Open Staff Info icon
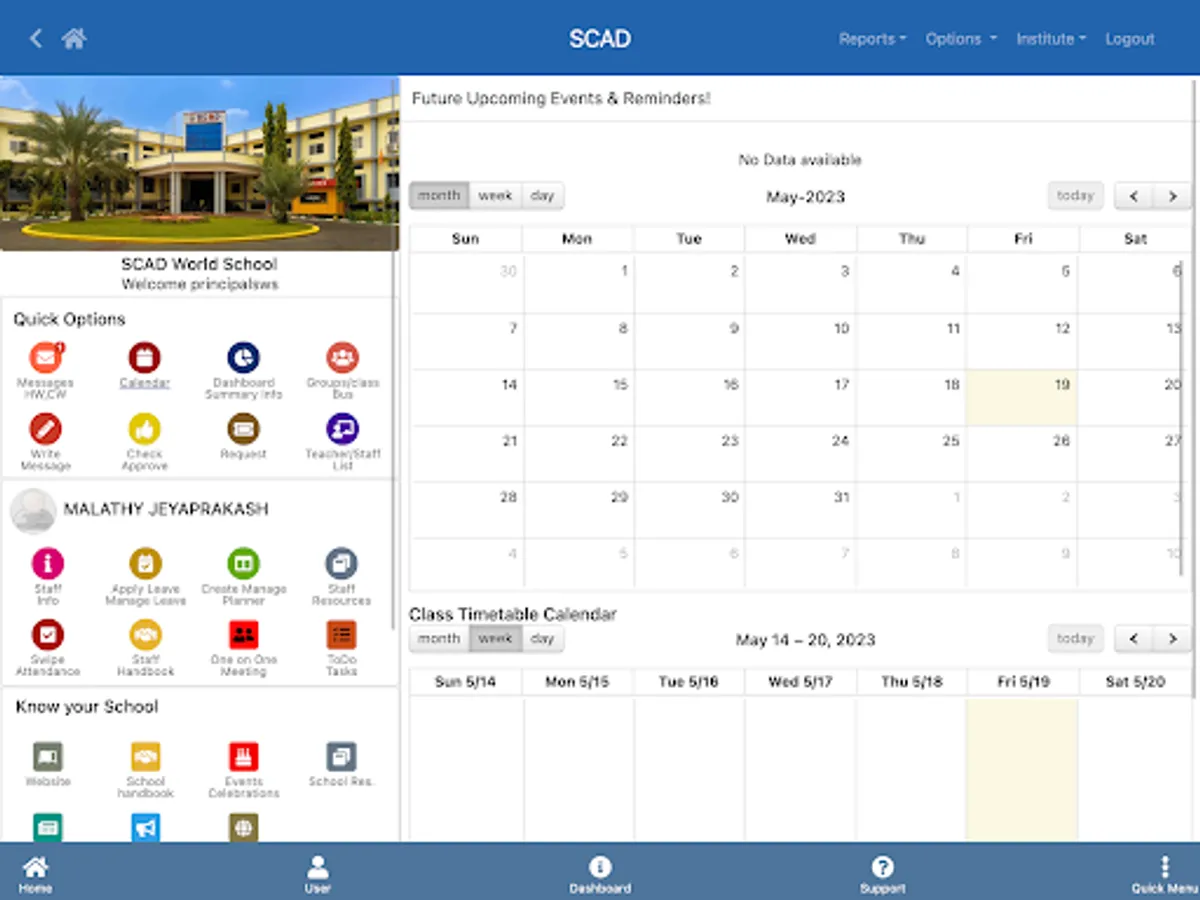Screen dimensions: 1200x900 [x=47, y=563]
